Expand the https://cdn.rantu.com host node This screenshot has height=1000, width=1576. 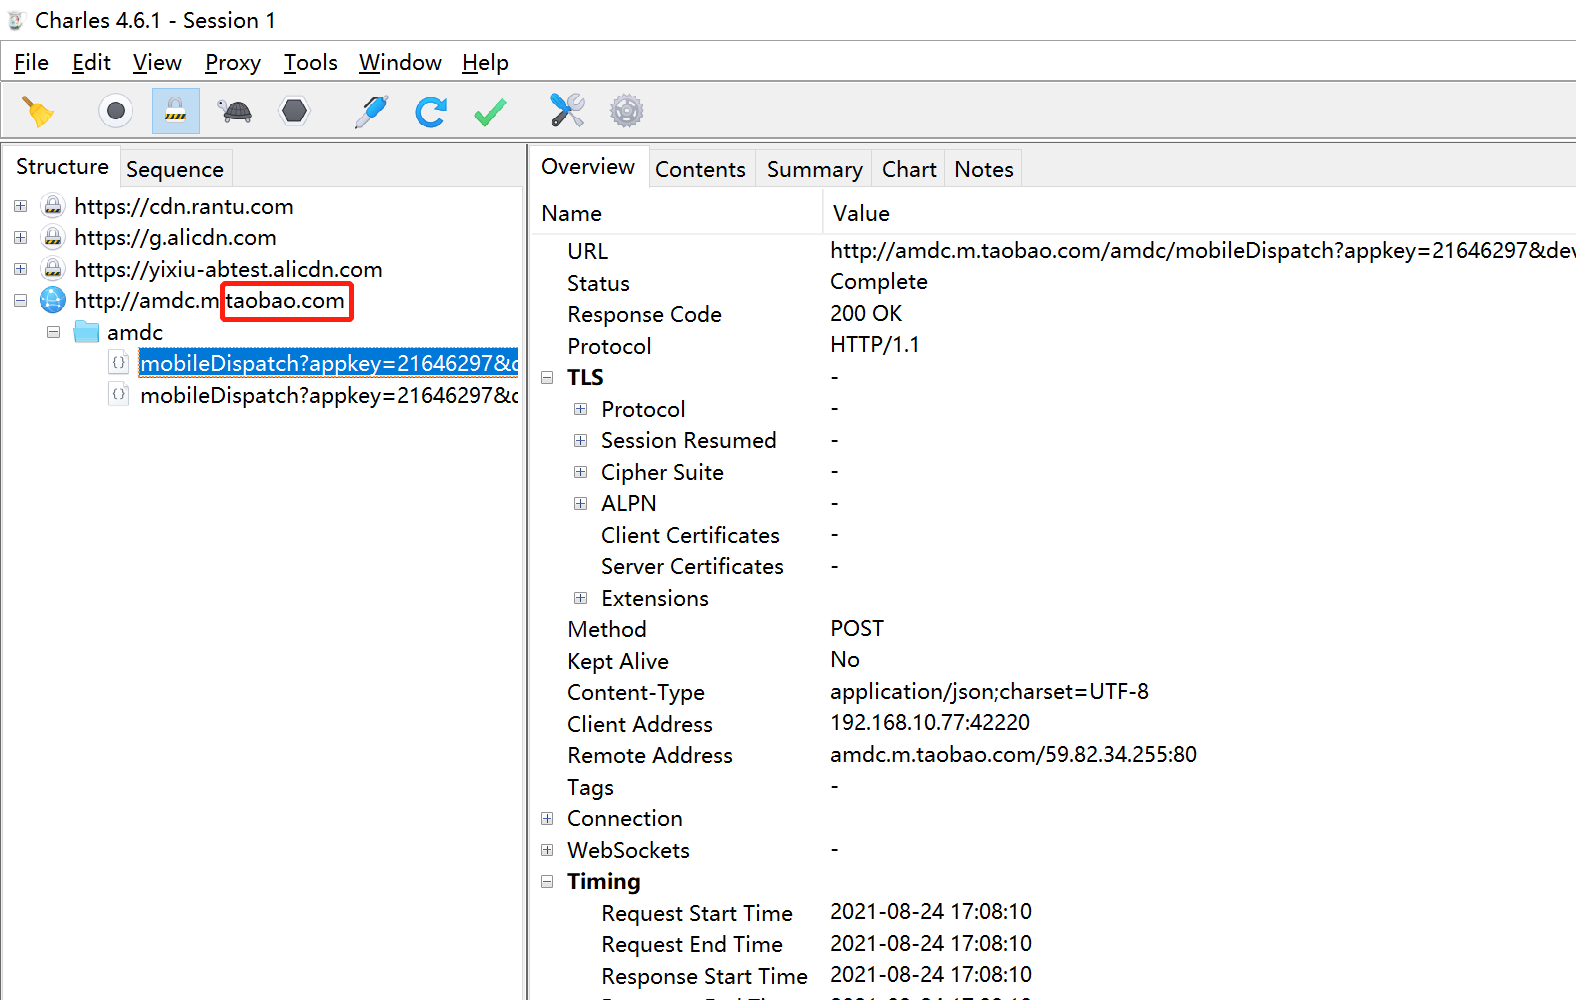(x=20, y=206)
